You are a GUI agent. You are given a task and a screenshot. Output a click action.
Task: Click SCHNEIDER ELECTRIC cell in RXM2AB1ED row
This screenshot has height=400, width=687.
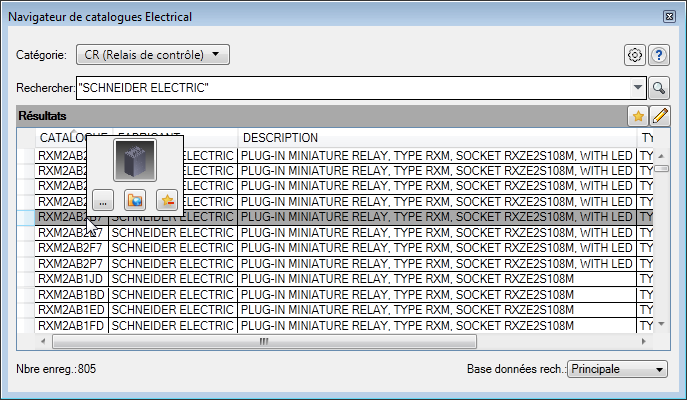pyautogui.click(x=173, y=310)
